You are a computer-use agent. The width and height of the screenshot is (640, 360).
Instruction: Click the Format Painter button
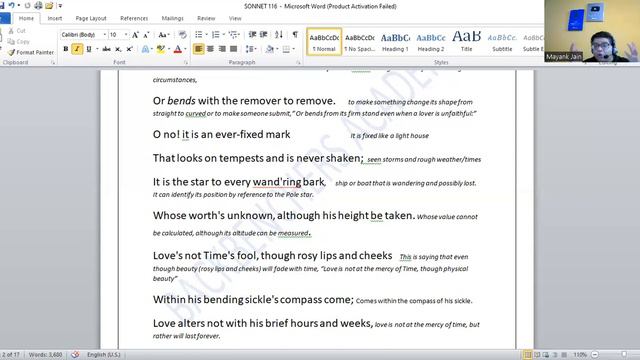(31, 52)
